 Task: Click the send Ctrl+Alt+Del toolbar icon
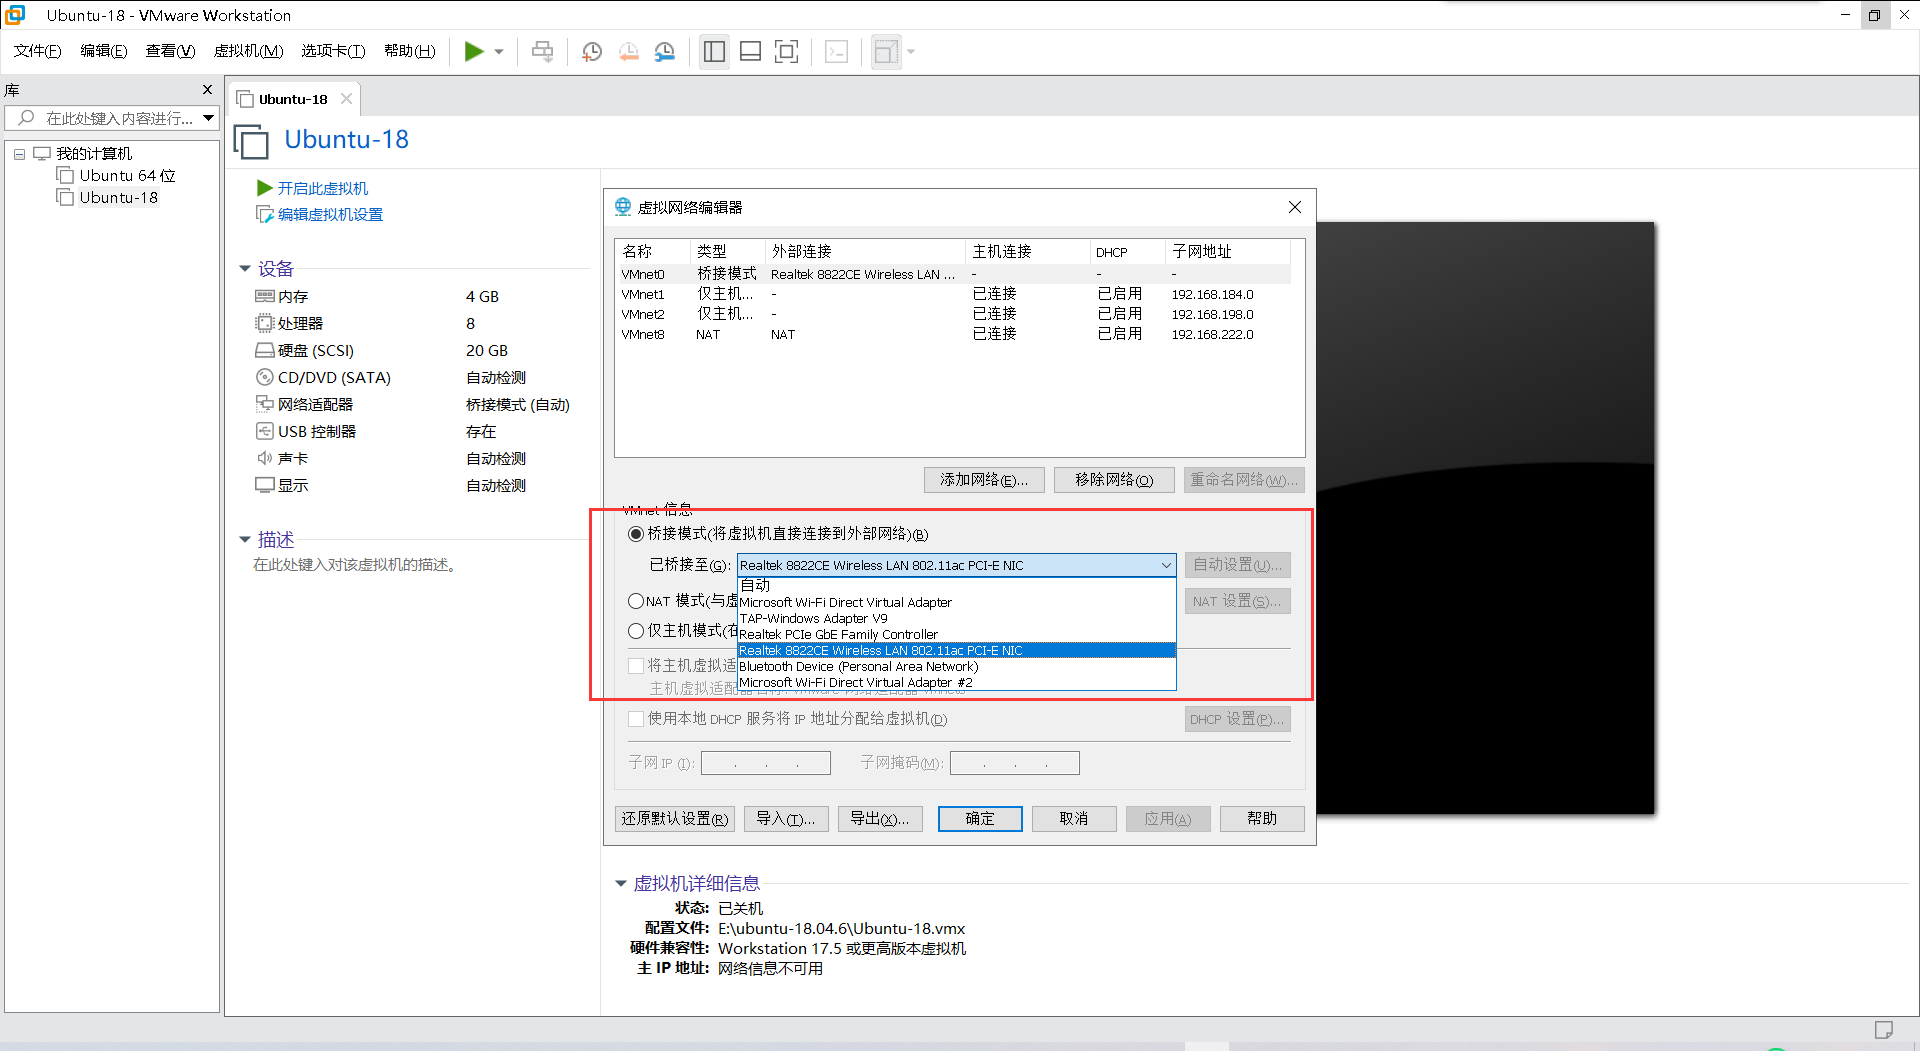[542, 51]
